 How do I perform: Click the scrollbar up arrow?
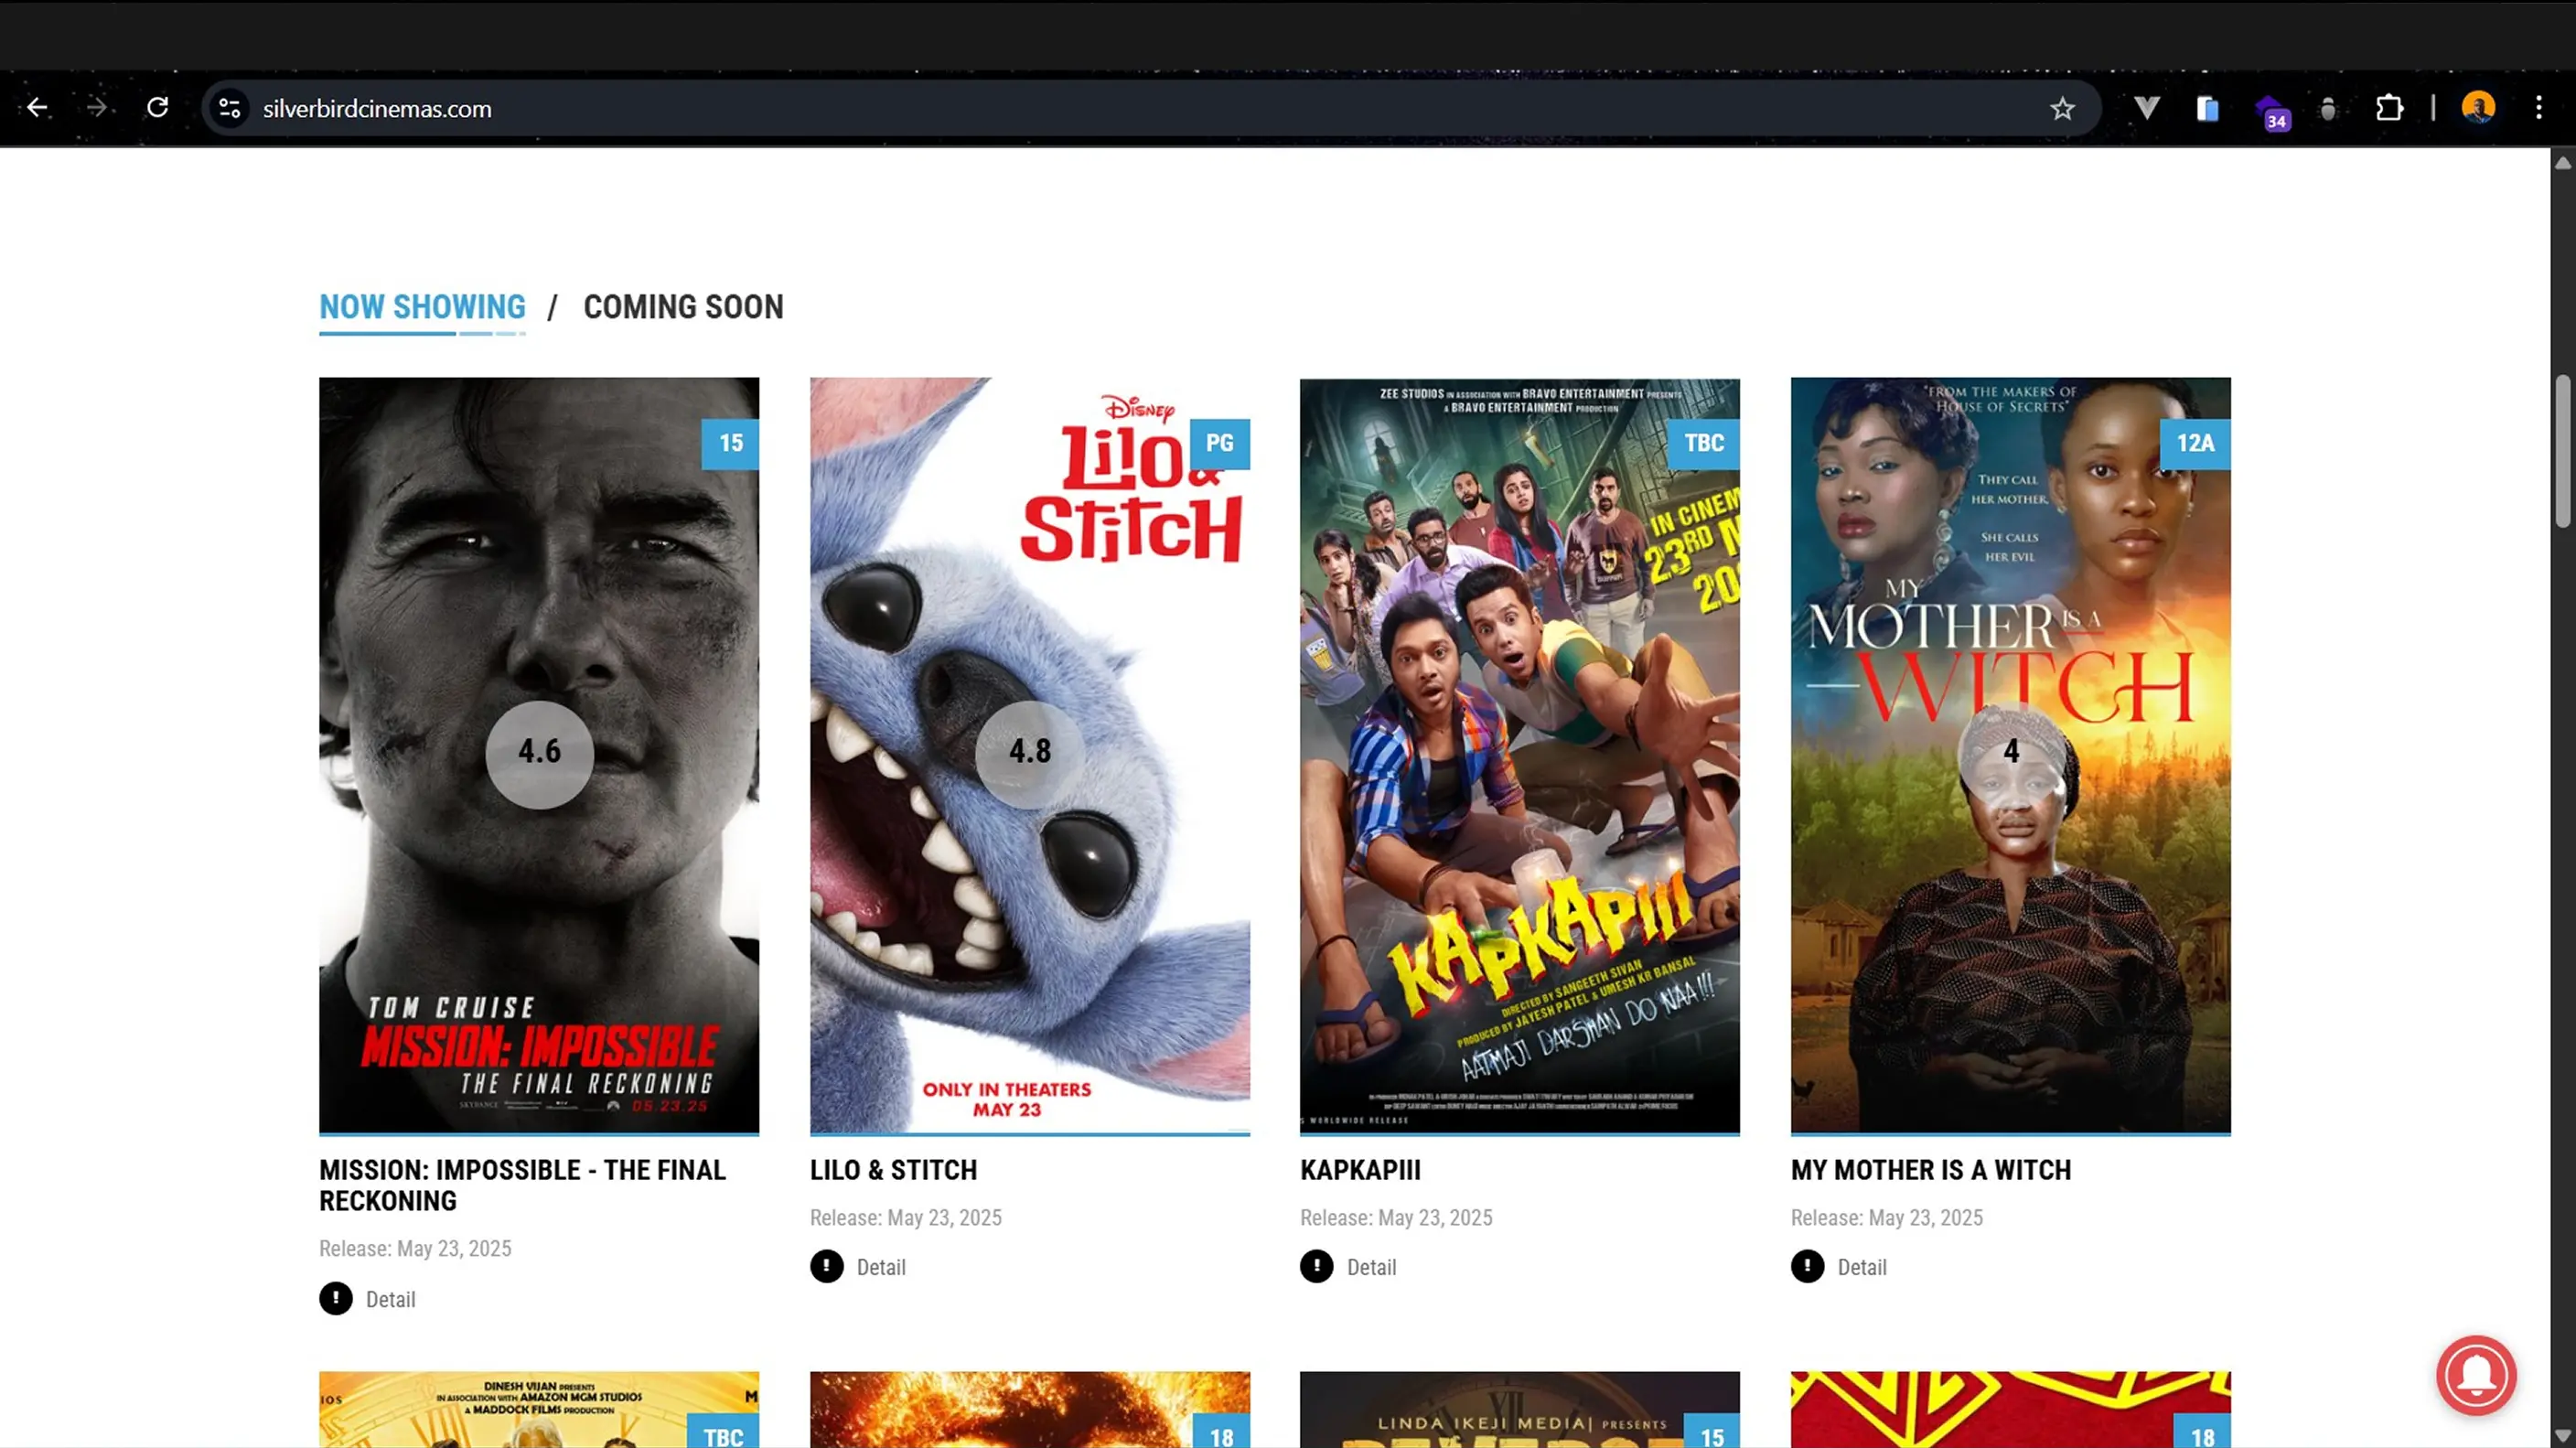(x=2563, y=163)
